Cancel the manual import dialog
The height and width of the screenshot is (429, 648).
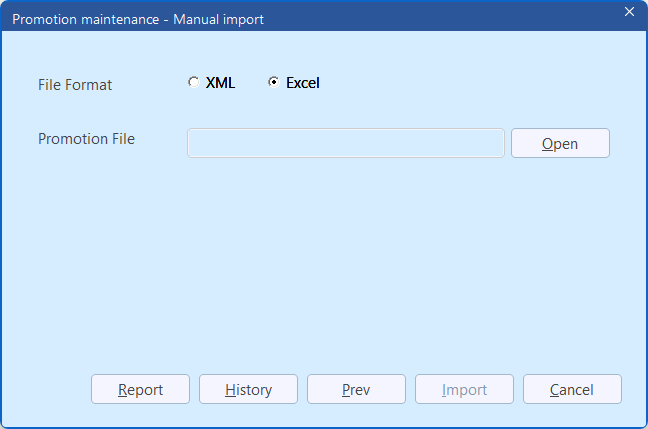click(572, 390)
